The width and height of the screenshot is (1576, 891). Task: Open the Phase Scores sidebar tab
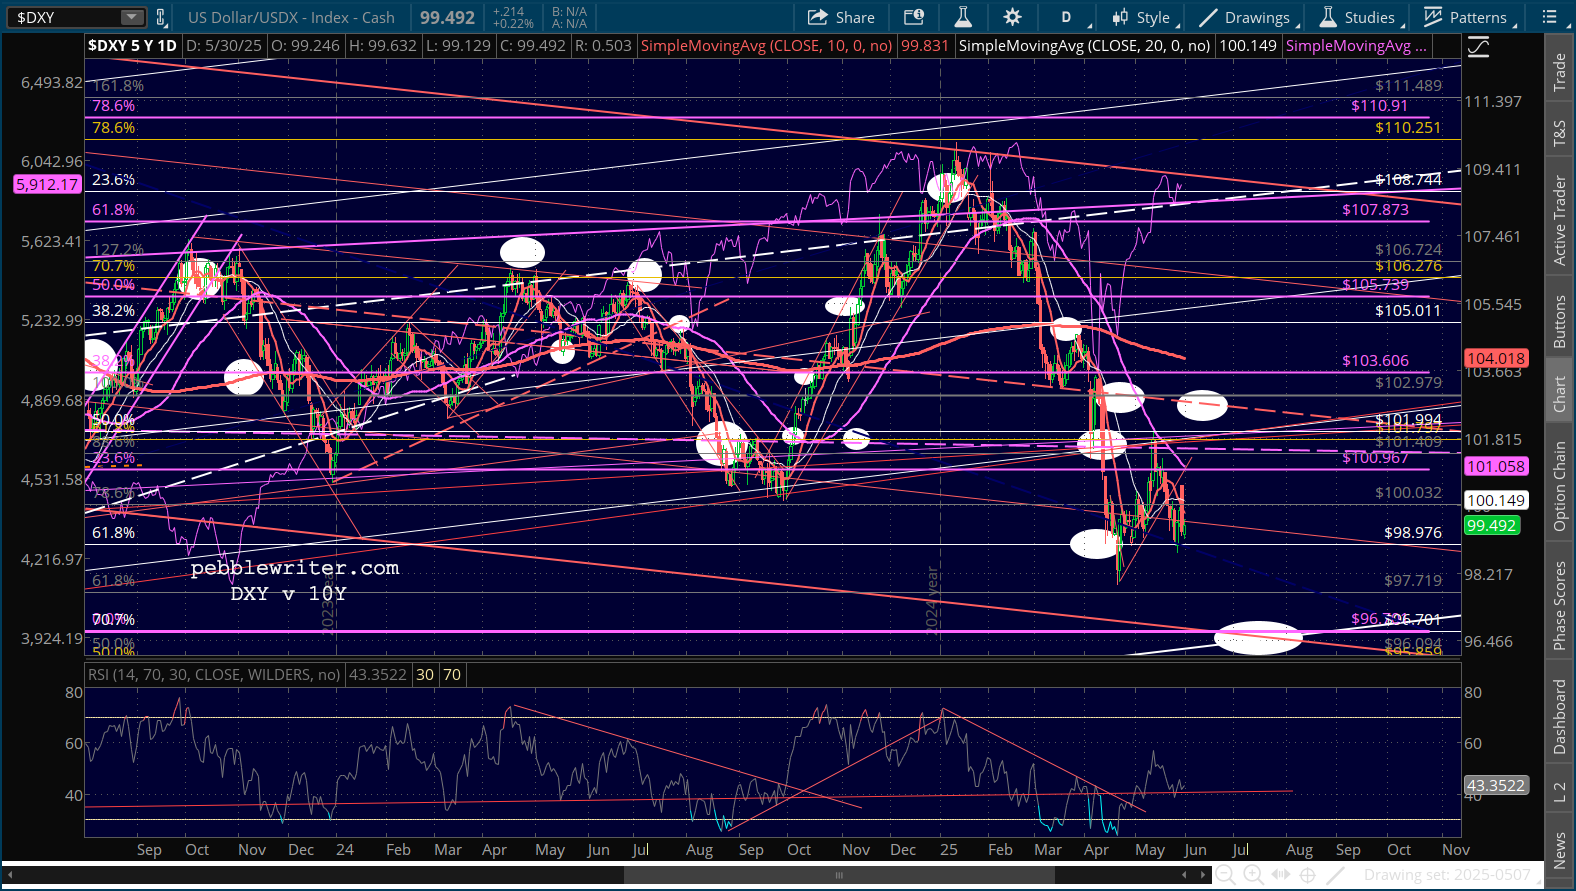pos(1559,605)
